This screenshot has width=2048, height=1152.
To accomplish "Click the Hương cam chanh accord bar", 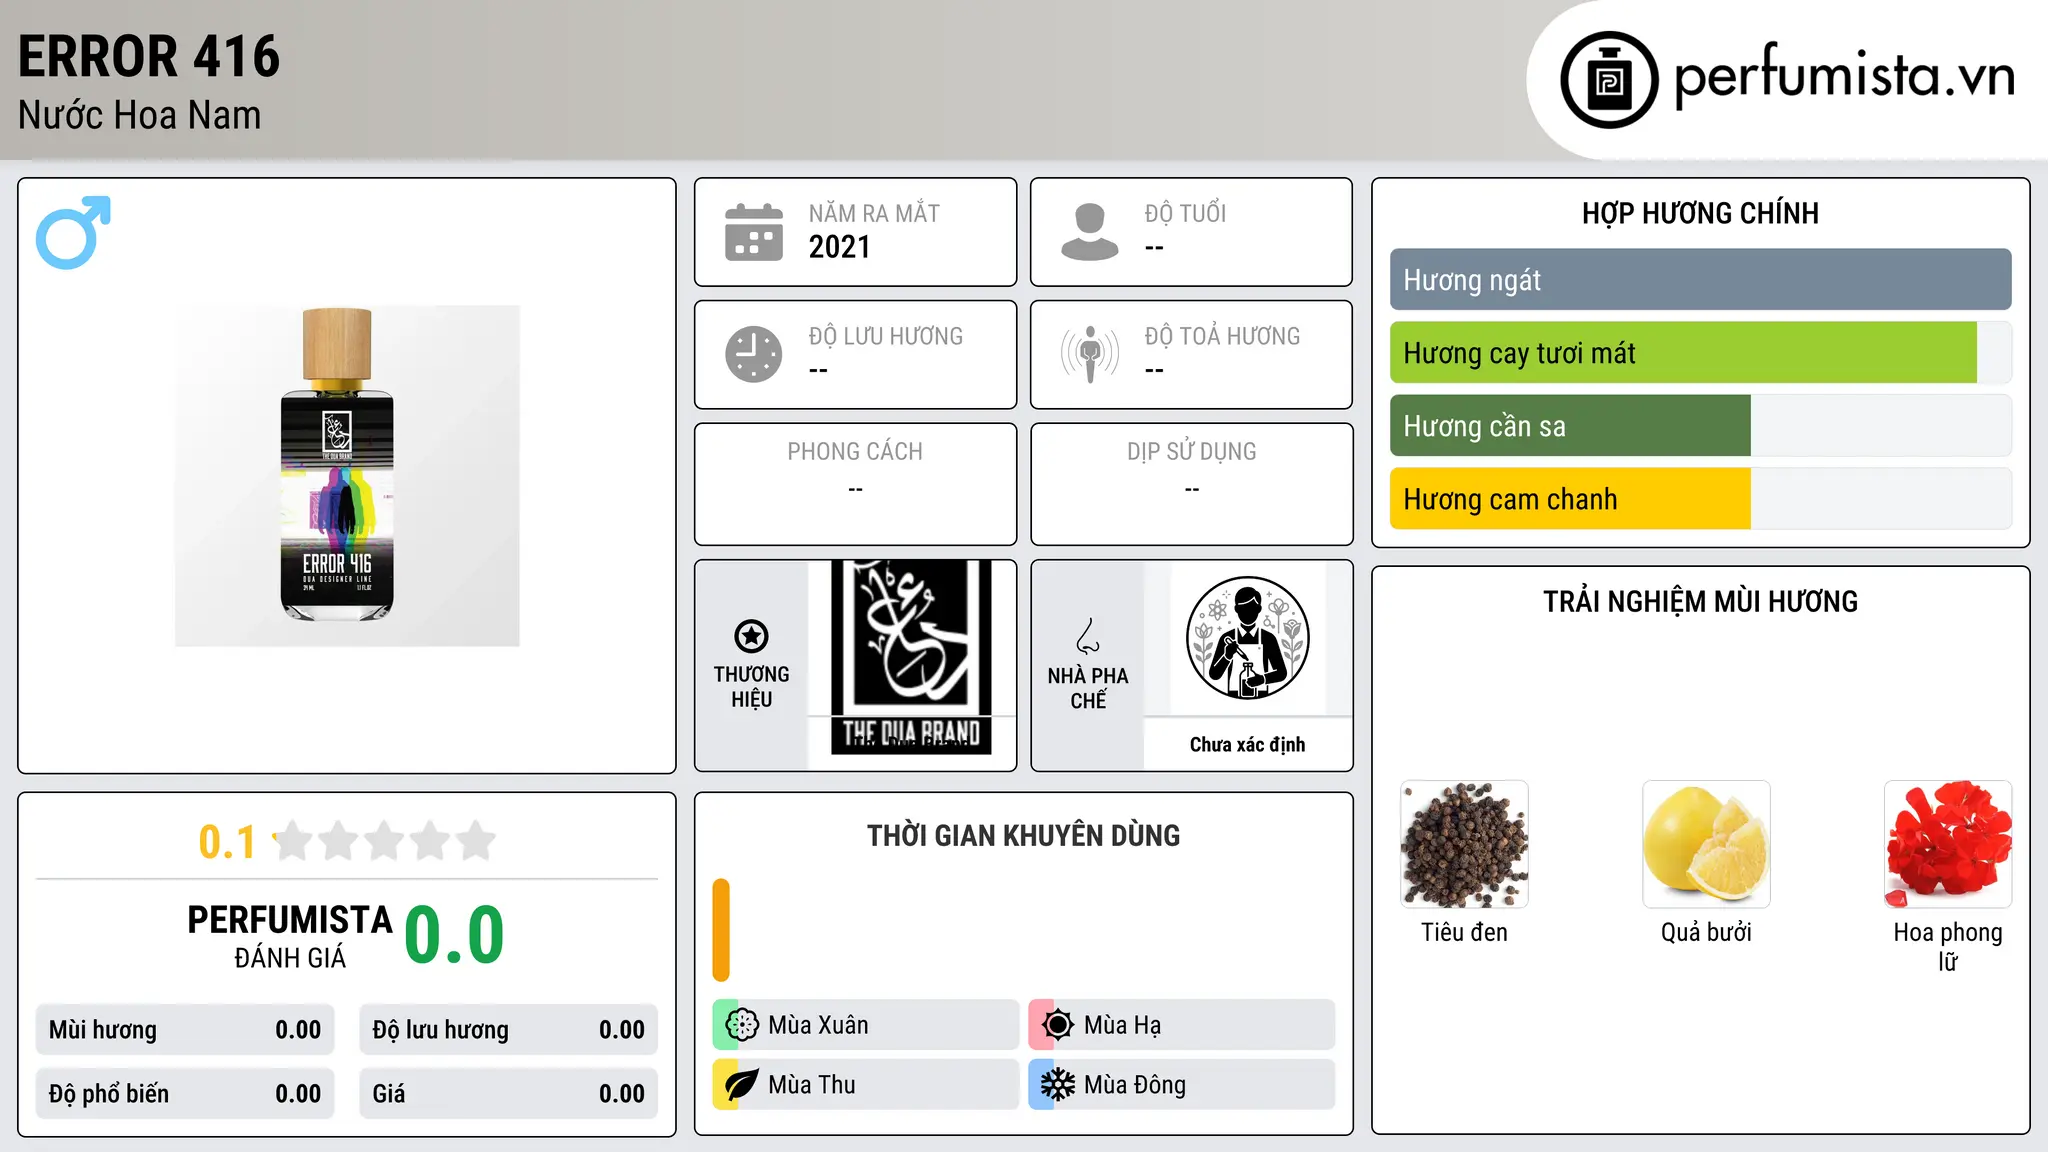I will (1700, 499).
